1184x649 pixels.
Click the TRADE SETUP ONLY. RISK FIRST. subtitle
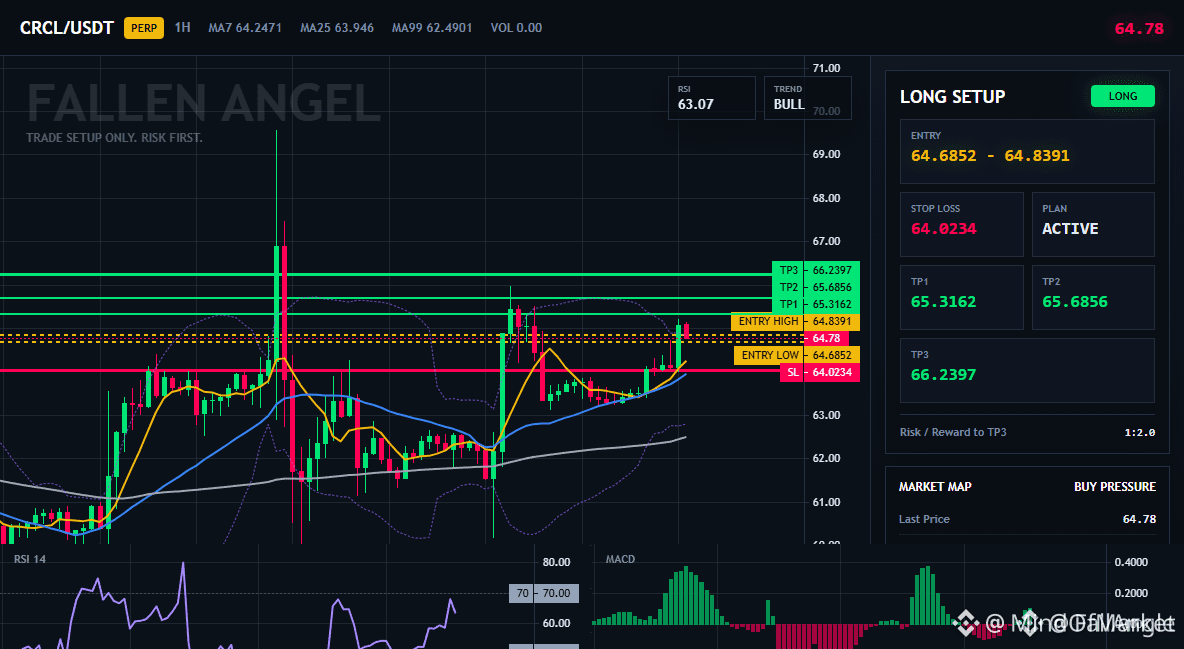pyautogui.click(x=114, y=138)
